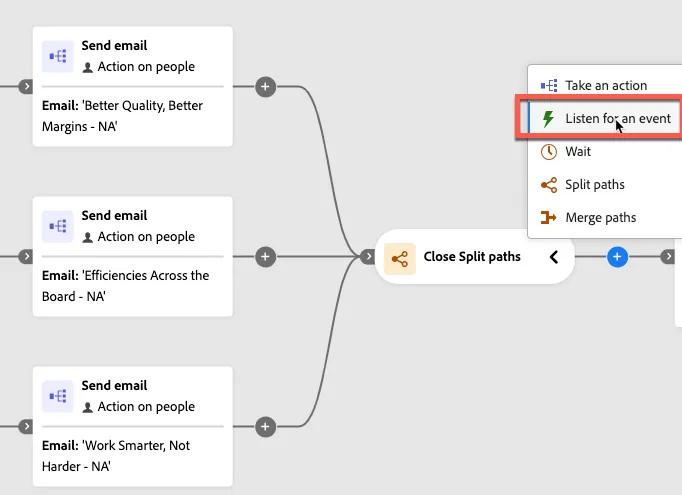Click input arrow of 'Work Smarter' Send email card
This screenshot has width=682, height=495.
[x=26, y=426]
